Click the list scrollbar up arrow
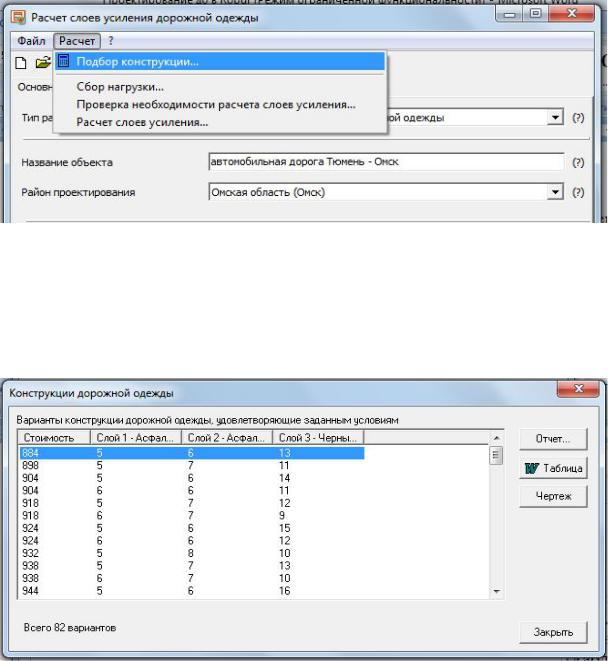The width and height of the screenshot is (608, 661). tap(496, 438)
